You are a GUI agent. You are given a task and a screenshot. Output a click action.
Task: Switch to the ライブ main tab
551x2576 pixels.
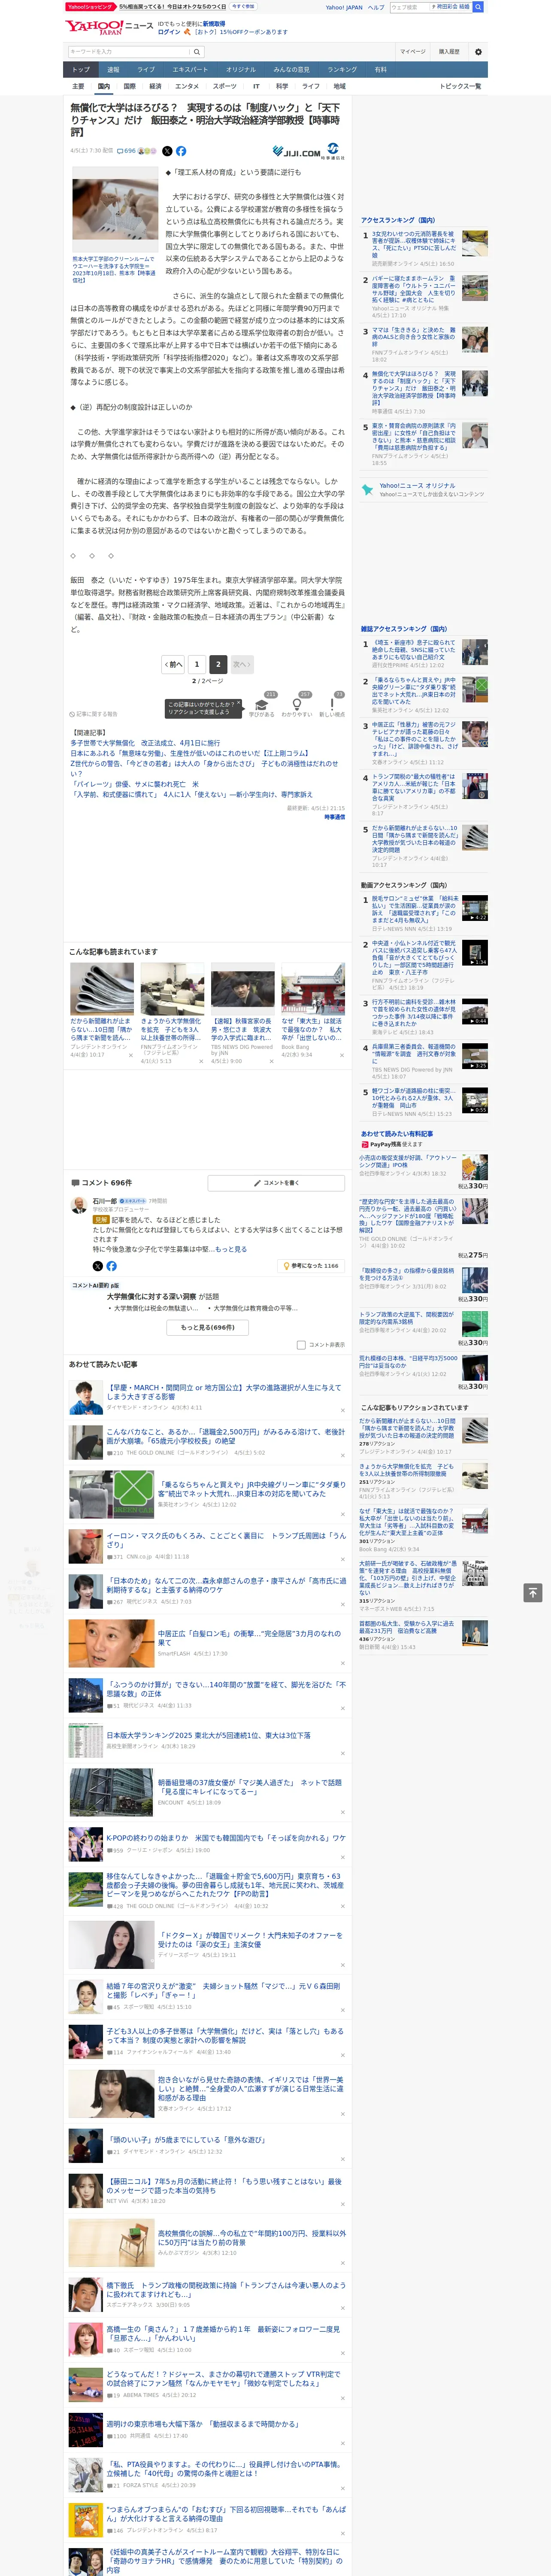(146, 70)
